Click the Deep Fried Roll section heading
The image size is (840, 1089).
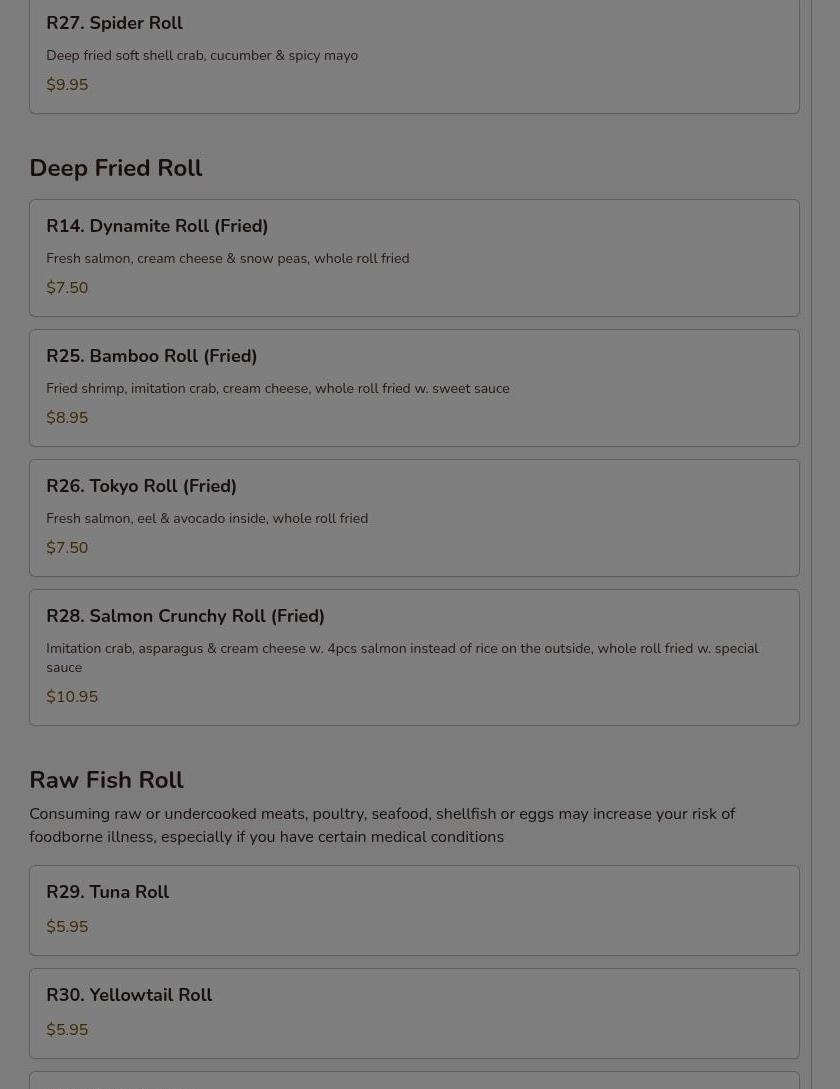[x=116, y=168]
